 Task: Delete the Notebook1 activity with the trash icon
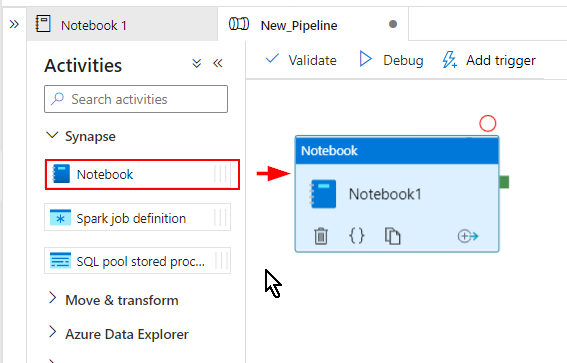[321, 236]
